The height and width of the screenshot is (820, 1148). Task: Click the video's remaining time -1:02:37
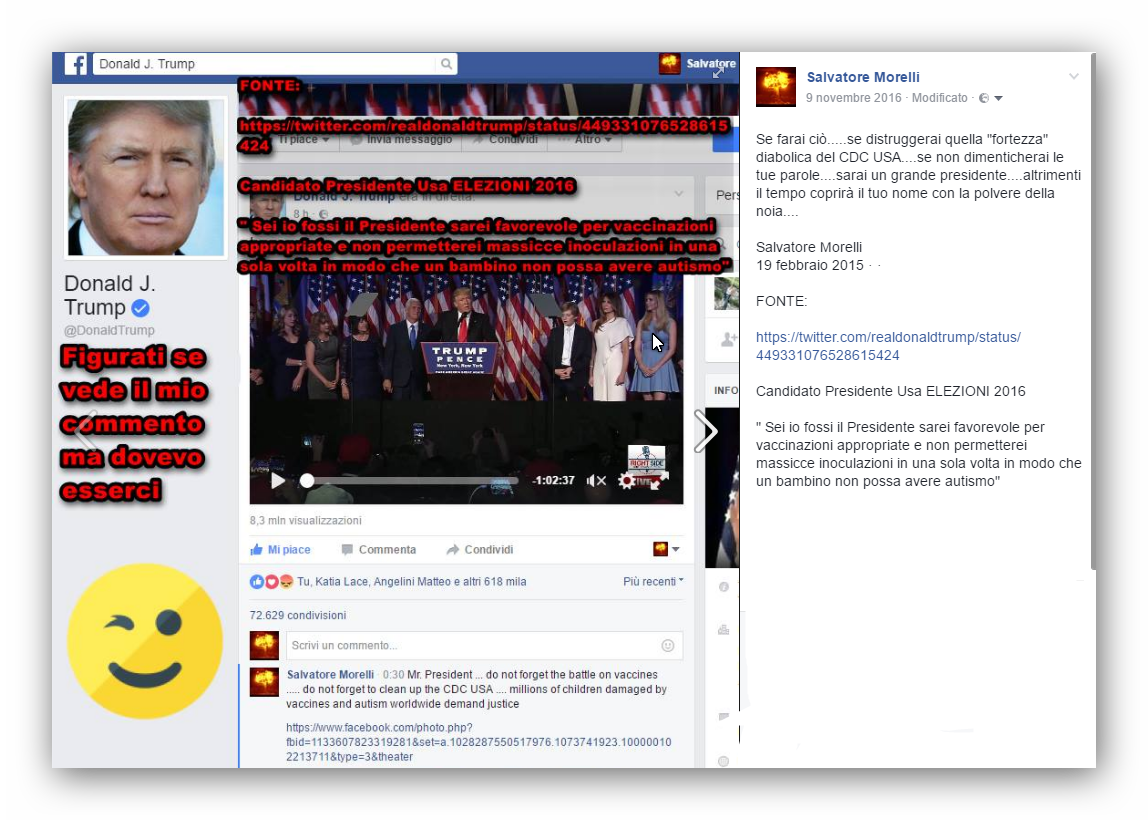click(x=553, y=480)
